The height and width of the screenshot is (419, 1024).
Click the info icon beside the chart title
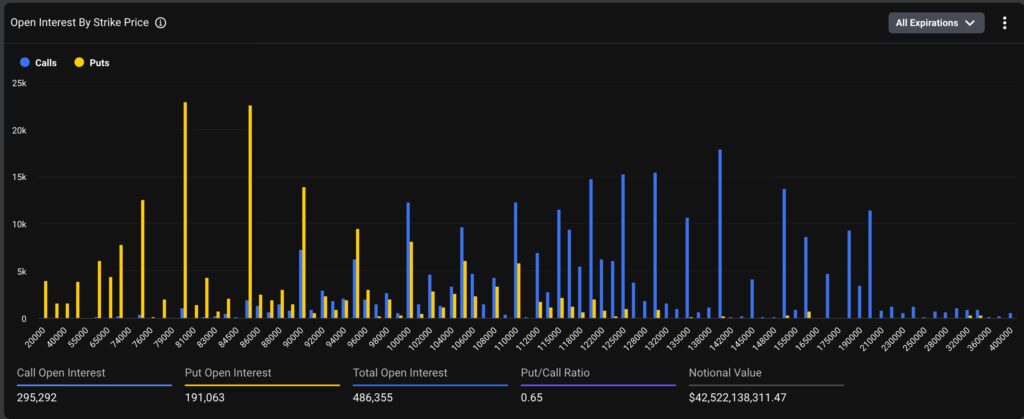click(x=161, y=23)
